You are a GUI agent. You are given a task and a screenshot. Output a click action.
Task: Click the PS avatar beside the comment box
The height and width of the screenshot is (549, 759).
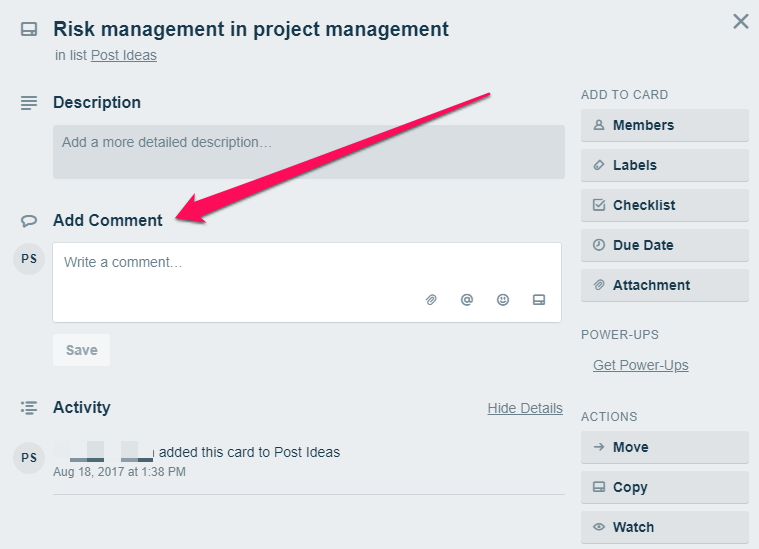click(x=29, y=259)
